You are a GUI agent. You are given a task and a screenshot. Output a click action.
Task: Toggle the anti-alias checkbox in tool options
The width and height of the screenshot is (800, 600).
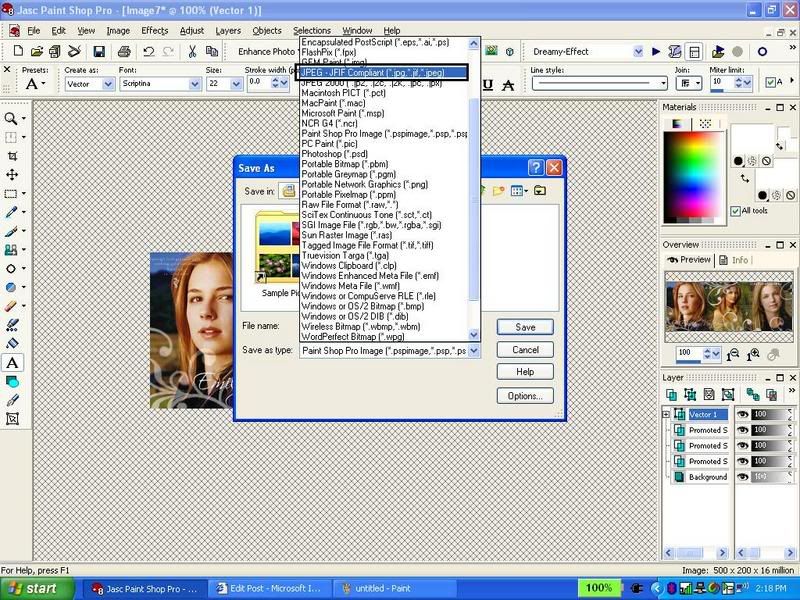[x=770, y=83]
